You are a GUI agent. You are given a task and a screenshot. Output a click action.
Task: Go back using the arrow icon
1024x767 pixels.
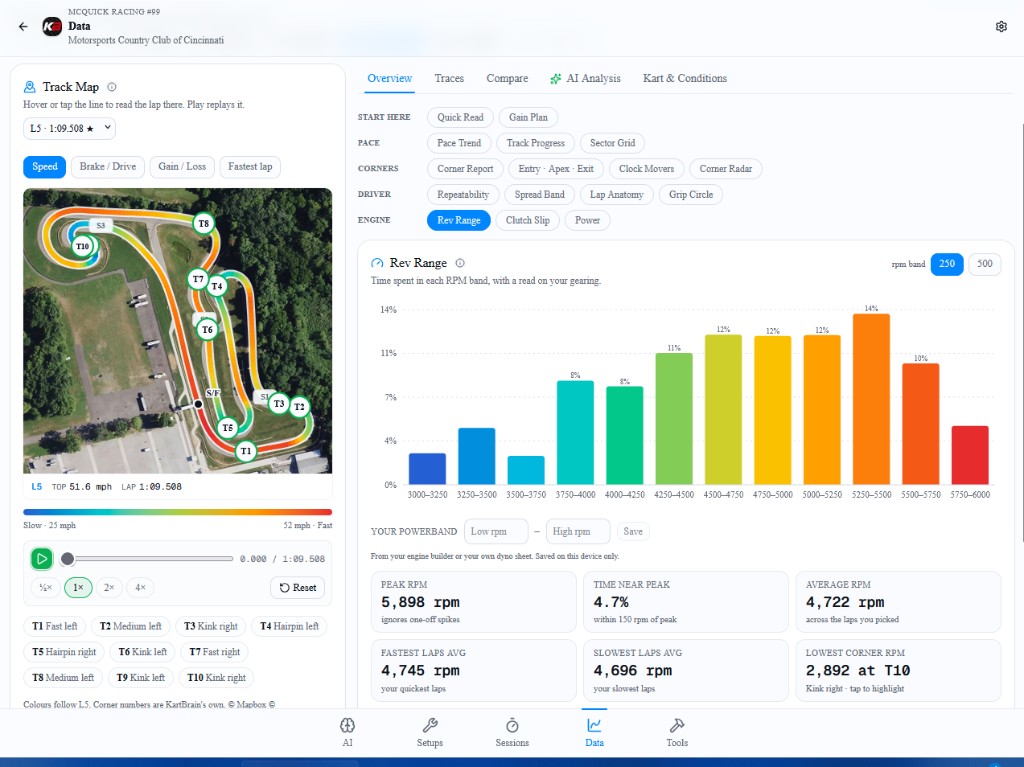(24, 27)
